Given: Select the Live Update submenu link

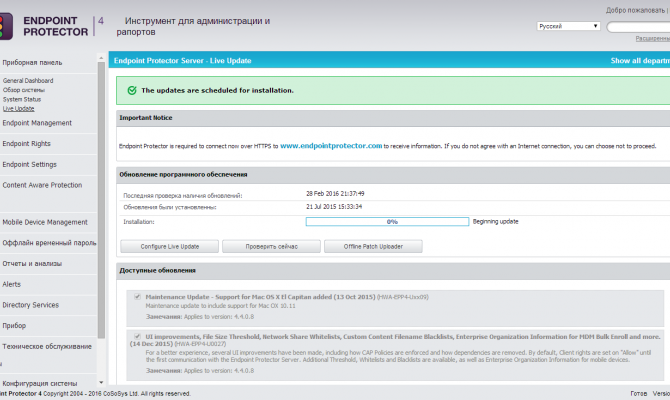Looking at the screenshot, I should click(x=19, y=109).
